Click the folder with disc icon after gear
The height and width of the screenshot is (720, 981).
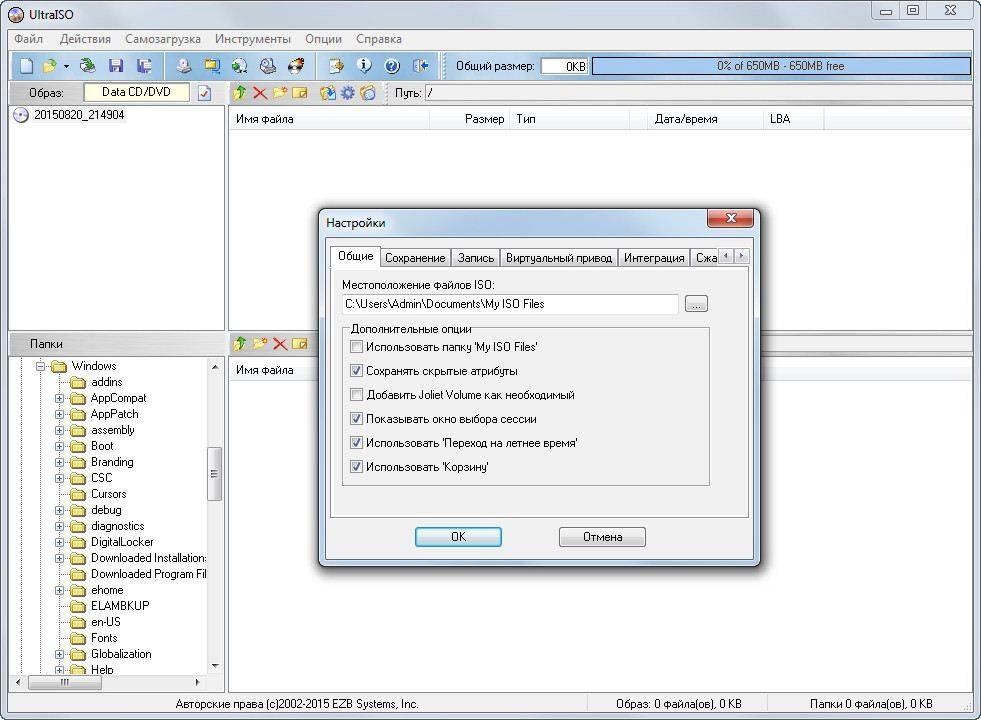pyautogui.click(x=368, y=93)
